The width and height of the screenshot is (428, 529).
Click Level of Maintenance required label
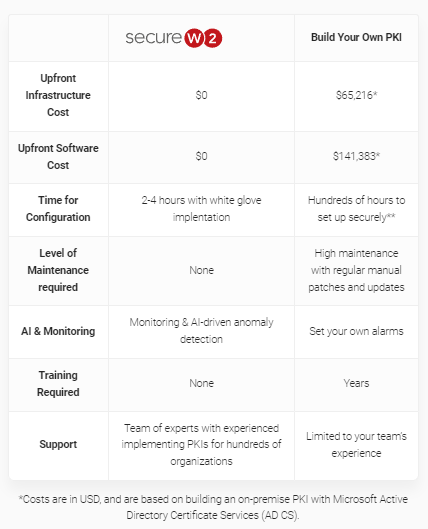click(58, 270)
